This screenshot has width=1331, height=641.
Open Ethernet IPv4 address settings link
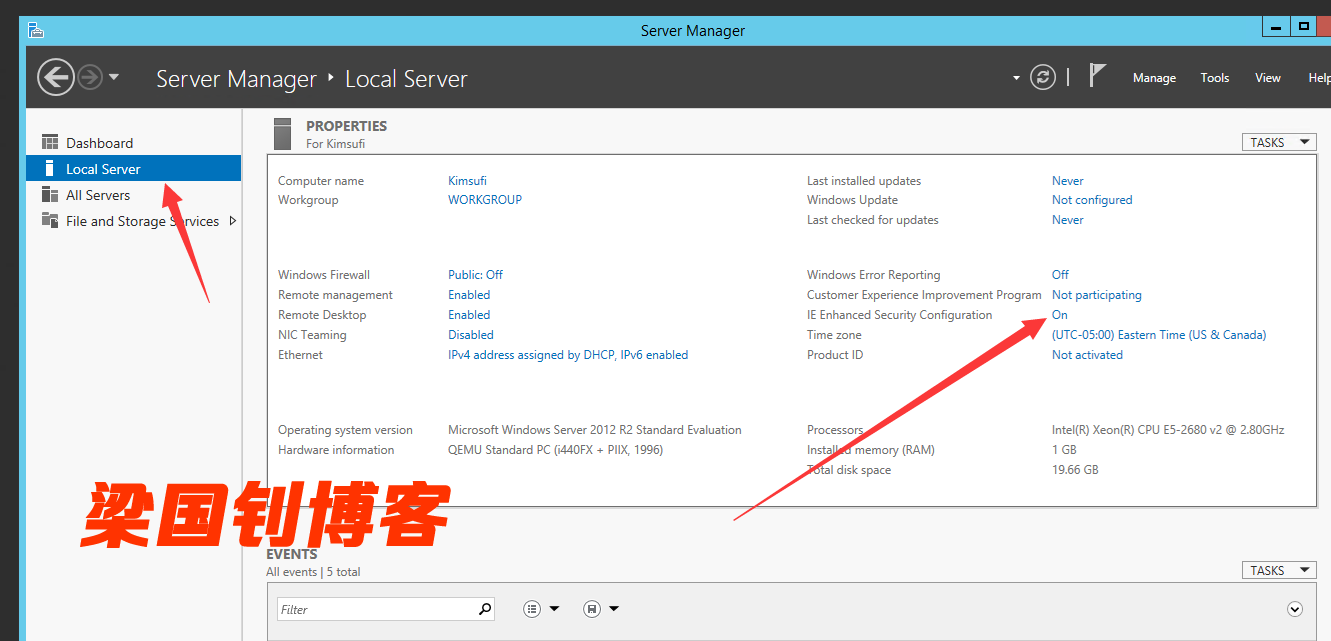[x=568, y=355]
